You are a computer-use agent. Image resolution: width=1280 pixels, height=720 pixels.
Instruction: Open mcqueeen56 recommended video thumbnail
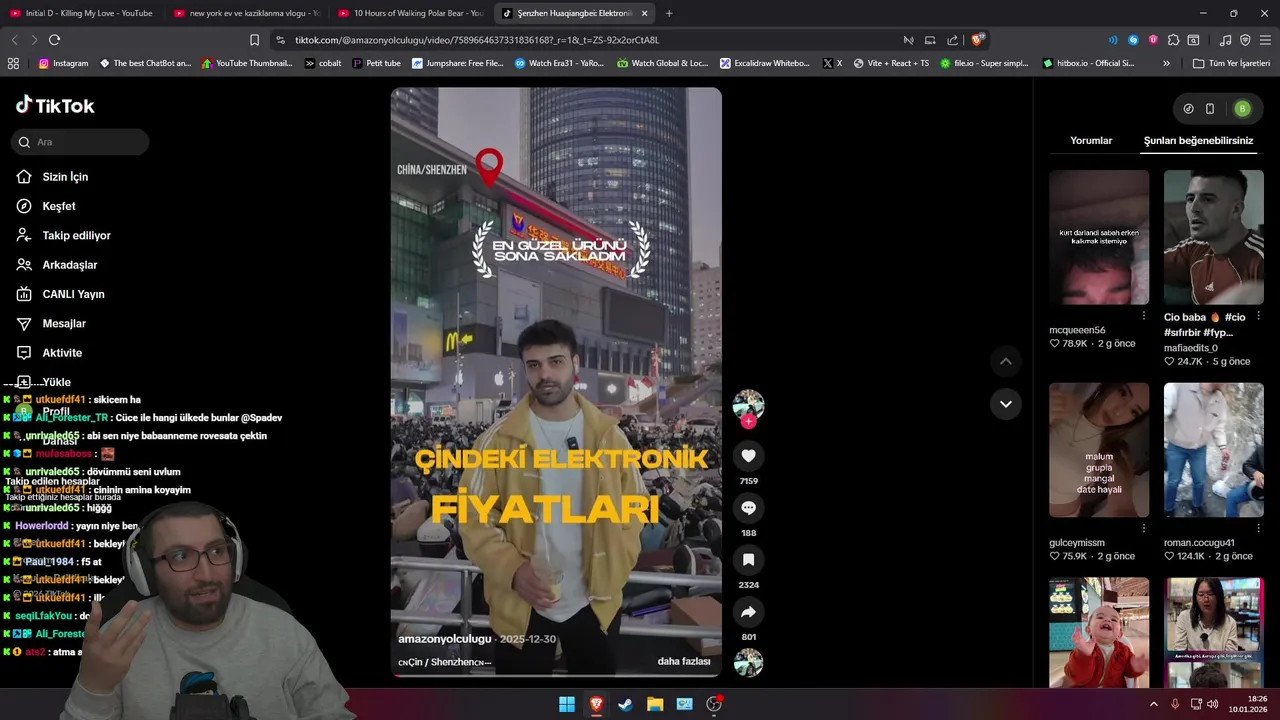1099,237
